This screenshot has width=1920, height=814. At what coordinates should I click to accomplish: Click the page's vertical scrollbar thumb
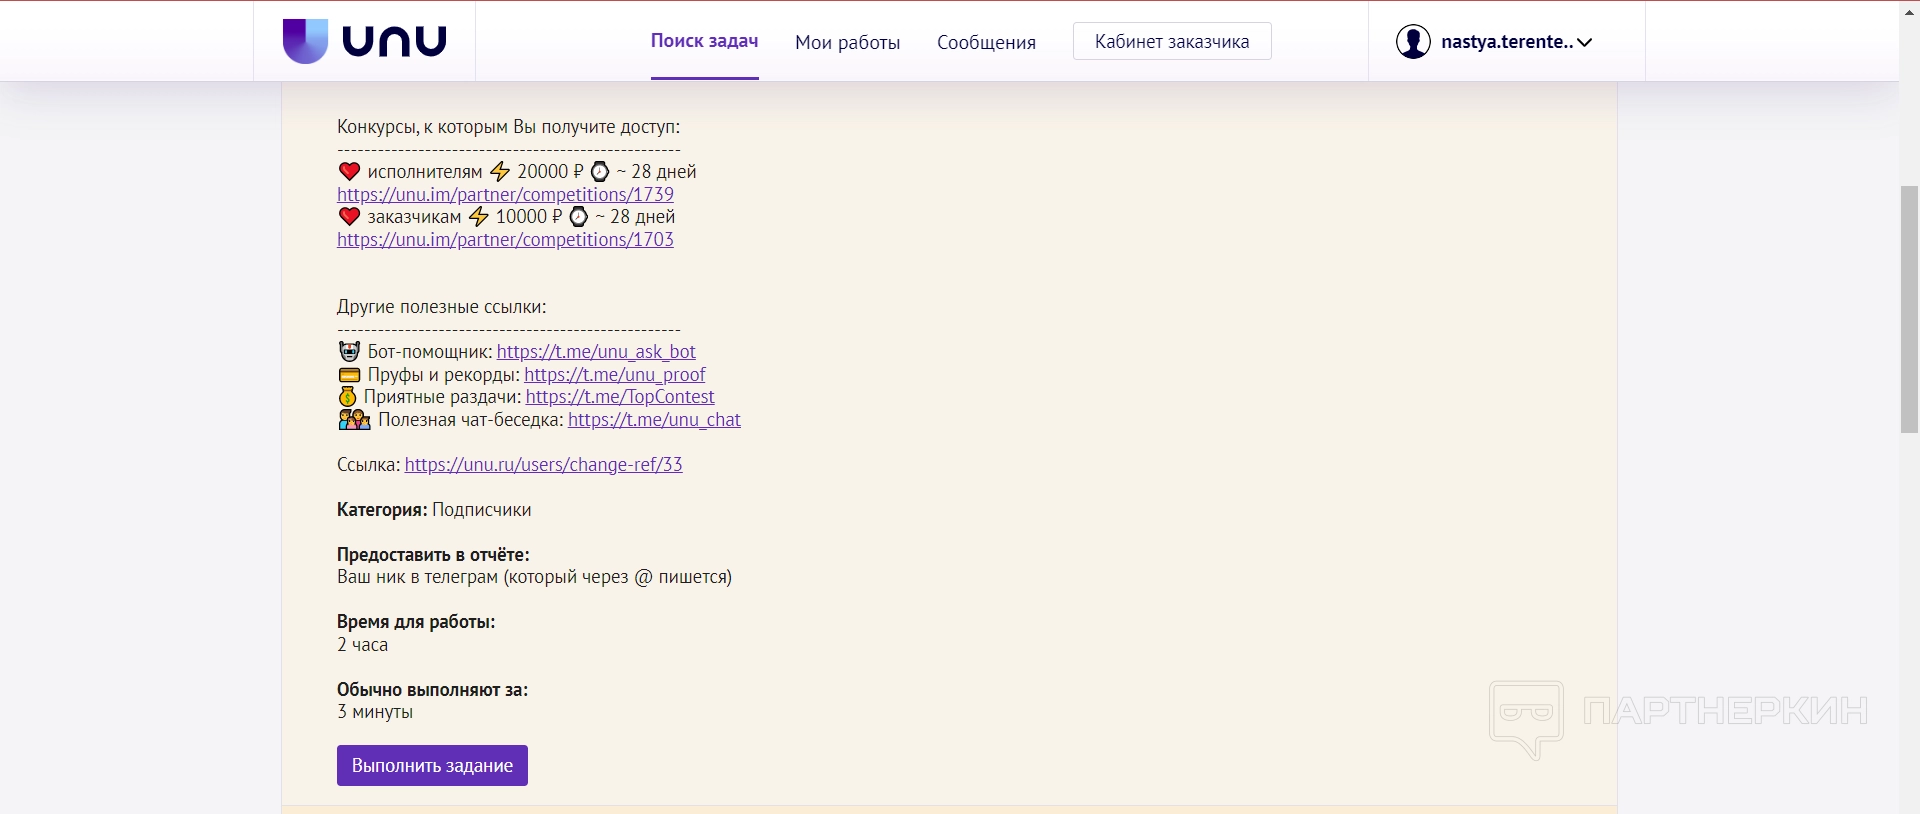(x=1909, y=309)
